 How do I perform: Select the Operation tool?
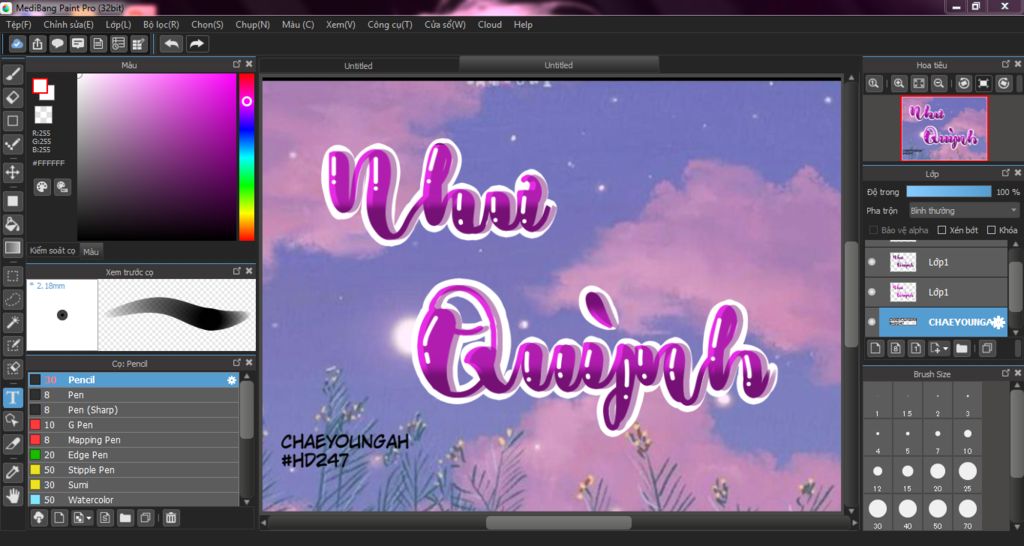pyautogui.click(x=12, y=421)
